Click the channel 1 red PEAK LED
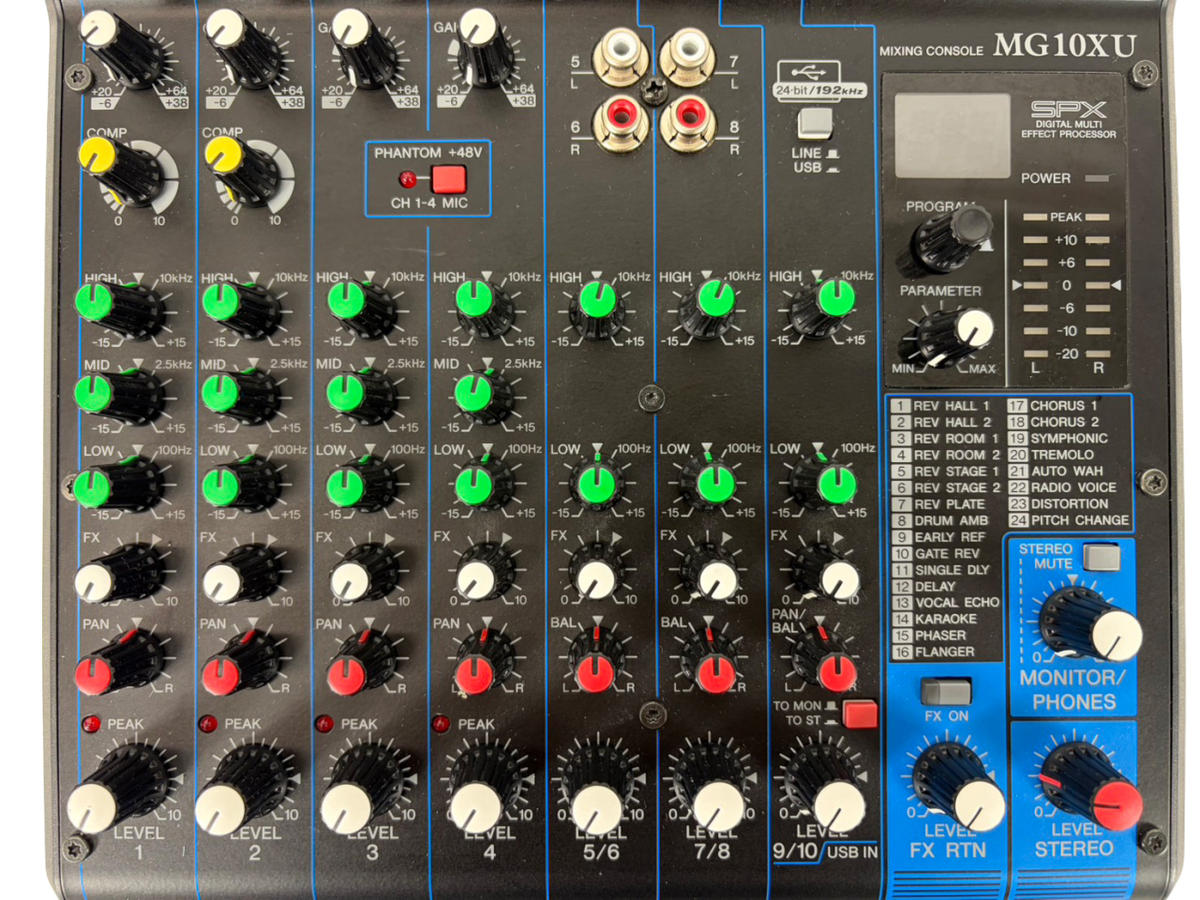 point(91,723)
